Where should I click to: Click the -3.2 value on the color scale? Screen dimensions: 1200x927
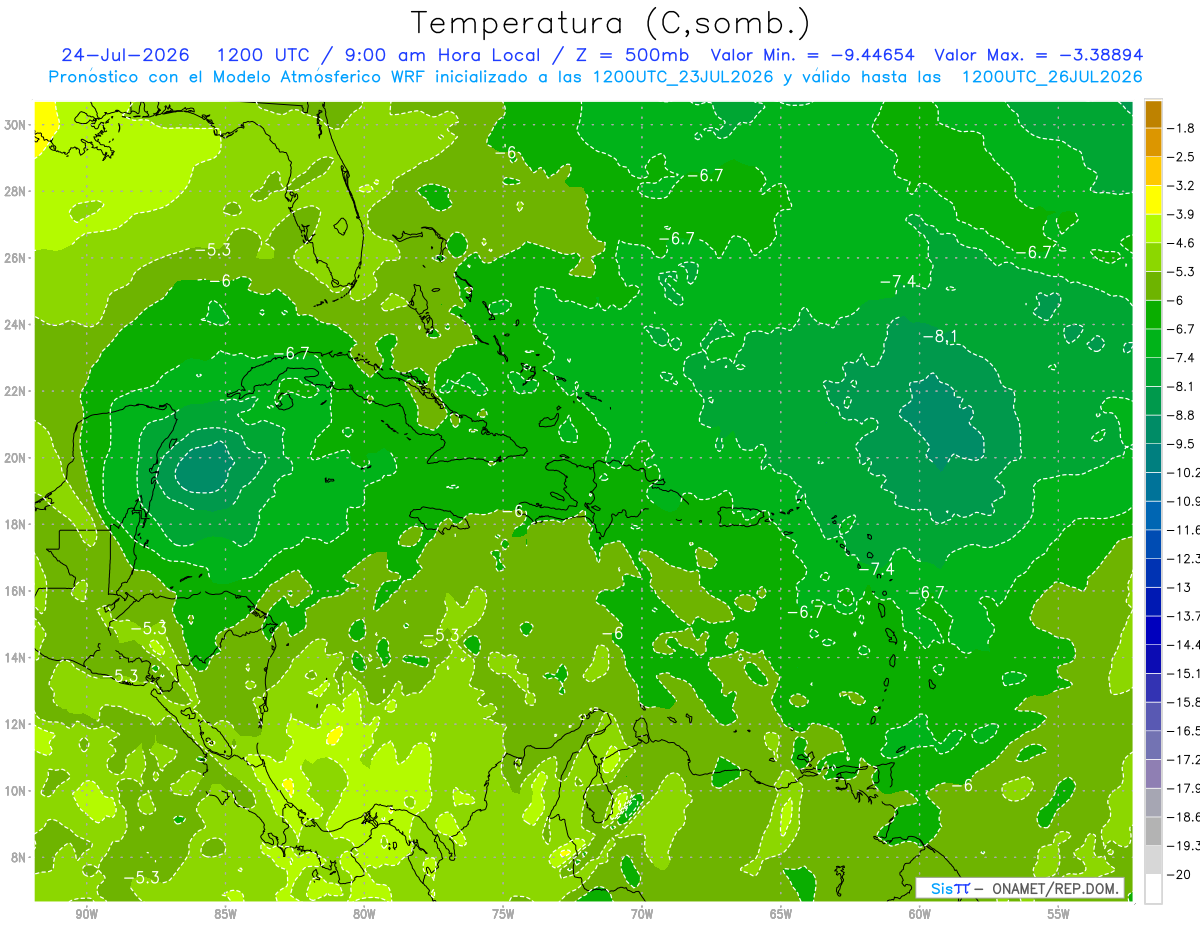click(1182, 186)
